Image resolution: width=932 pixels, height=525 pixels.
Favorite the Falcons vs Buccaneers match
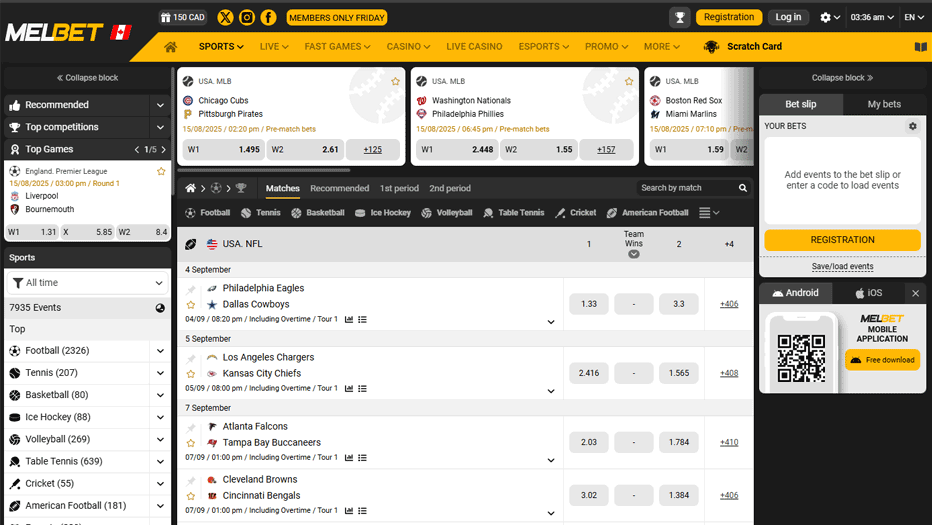[x=191, y=443]
